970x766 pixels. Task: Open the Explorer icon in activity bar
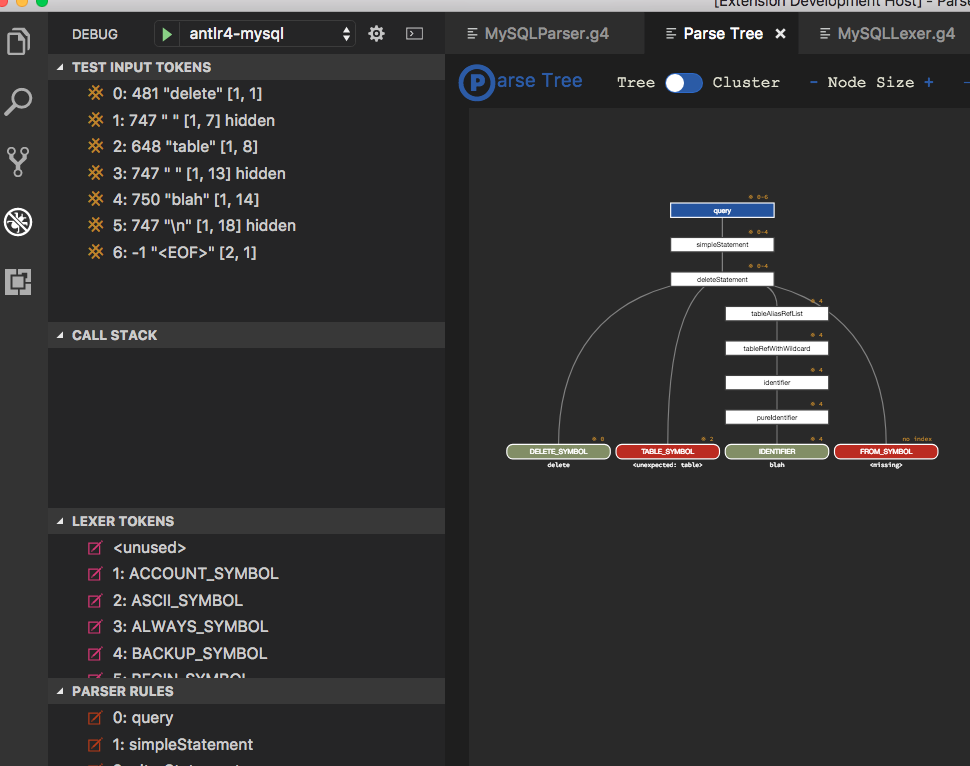pos(18,43)
